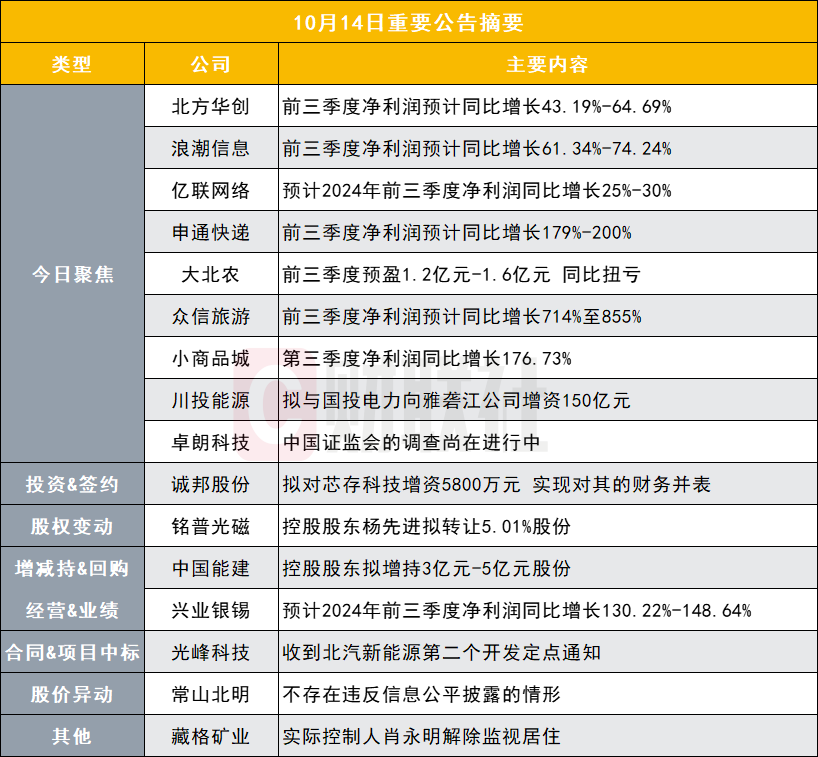The height and width of the screenshot is (757, 818).
Task: Click text 实际控制人肖永明解除监视居住
Action: (422, 736)
